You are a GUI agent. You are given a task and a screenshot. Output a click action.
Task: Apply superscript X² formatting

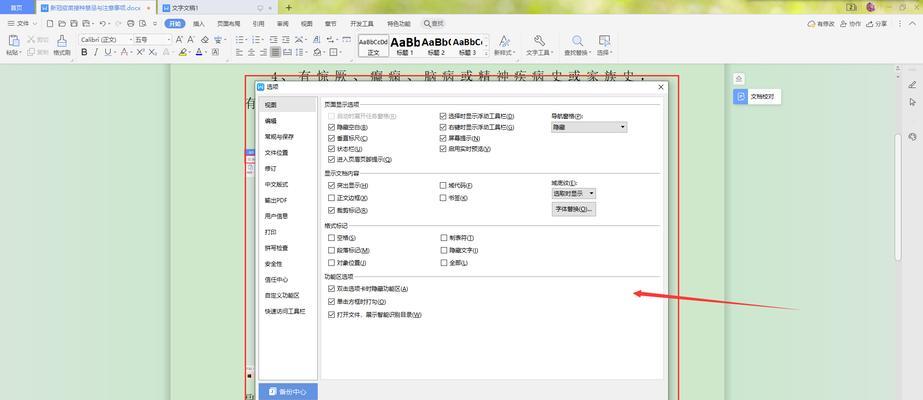[x=141, y=52]
